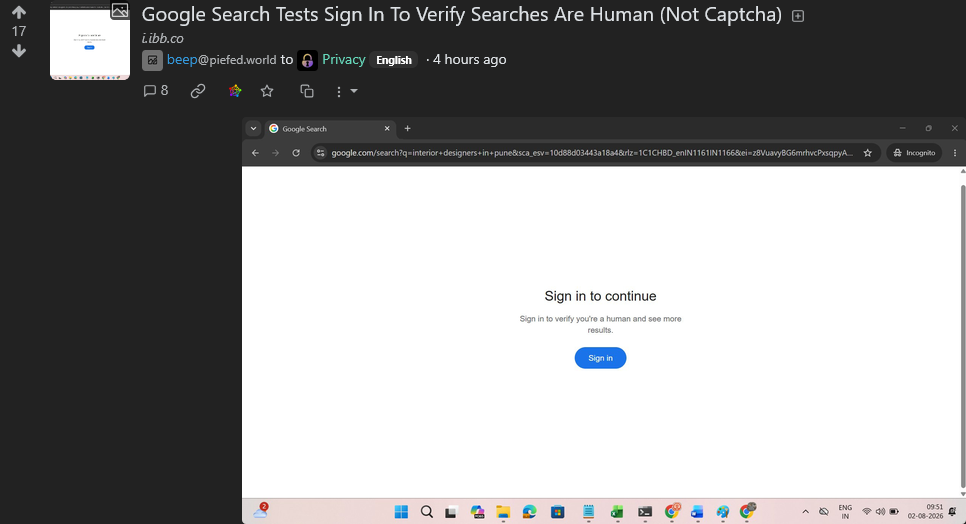Open the 8 comments on the post

156,91
